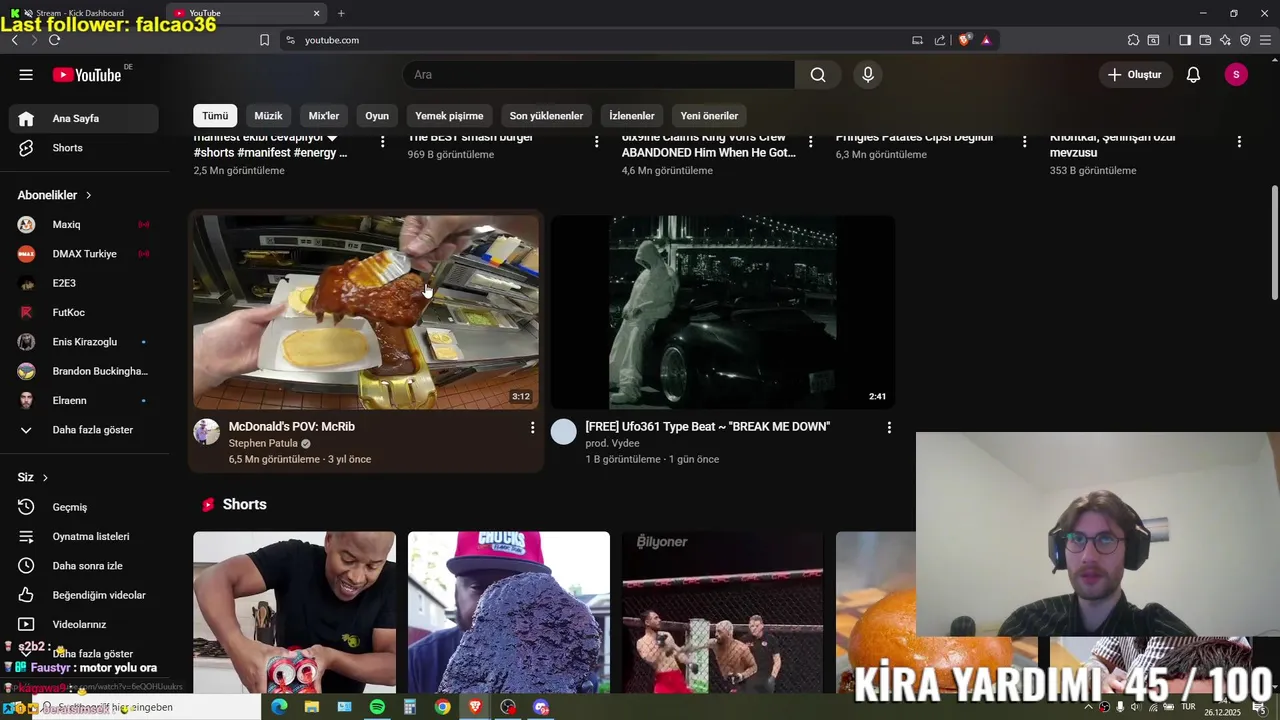Open options for 6ix9ine King Von video
1280x720 pixels.
(x=810, y=142)
